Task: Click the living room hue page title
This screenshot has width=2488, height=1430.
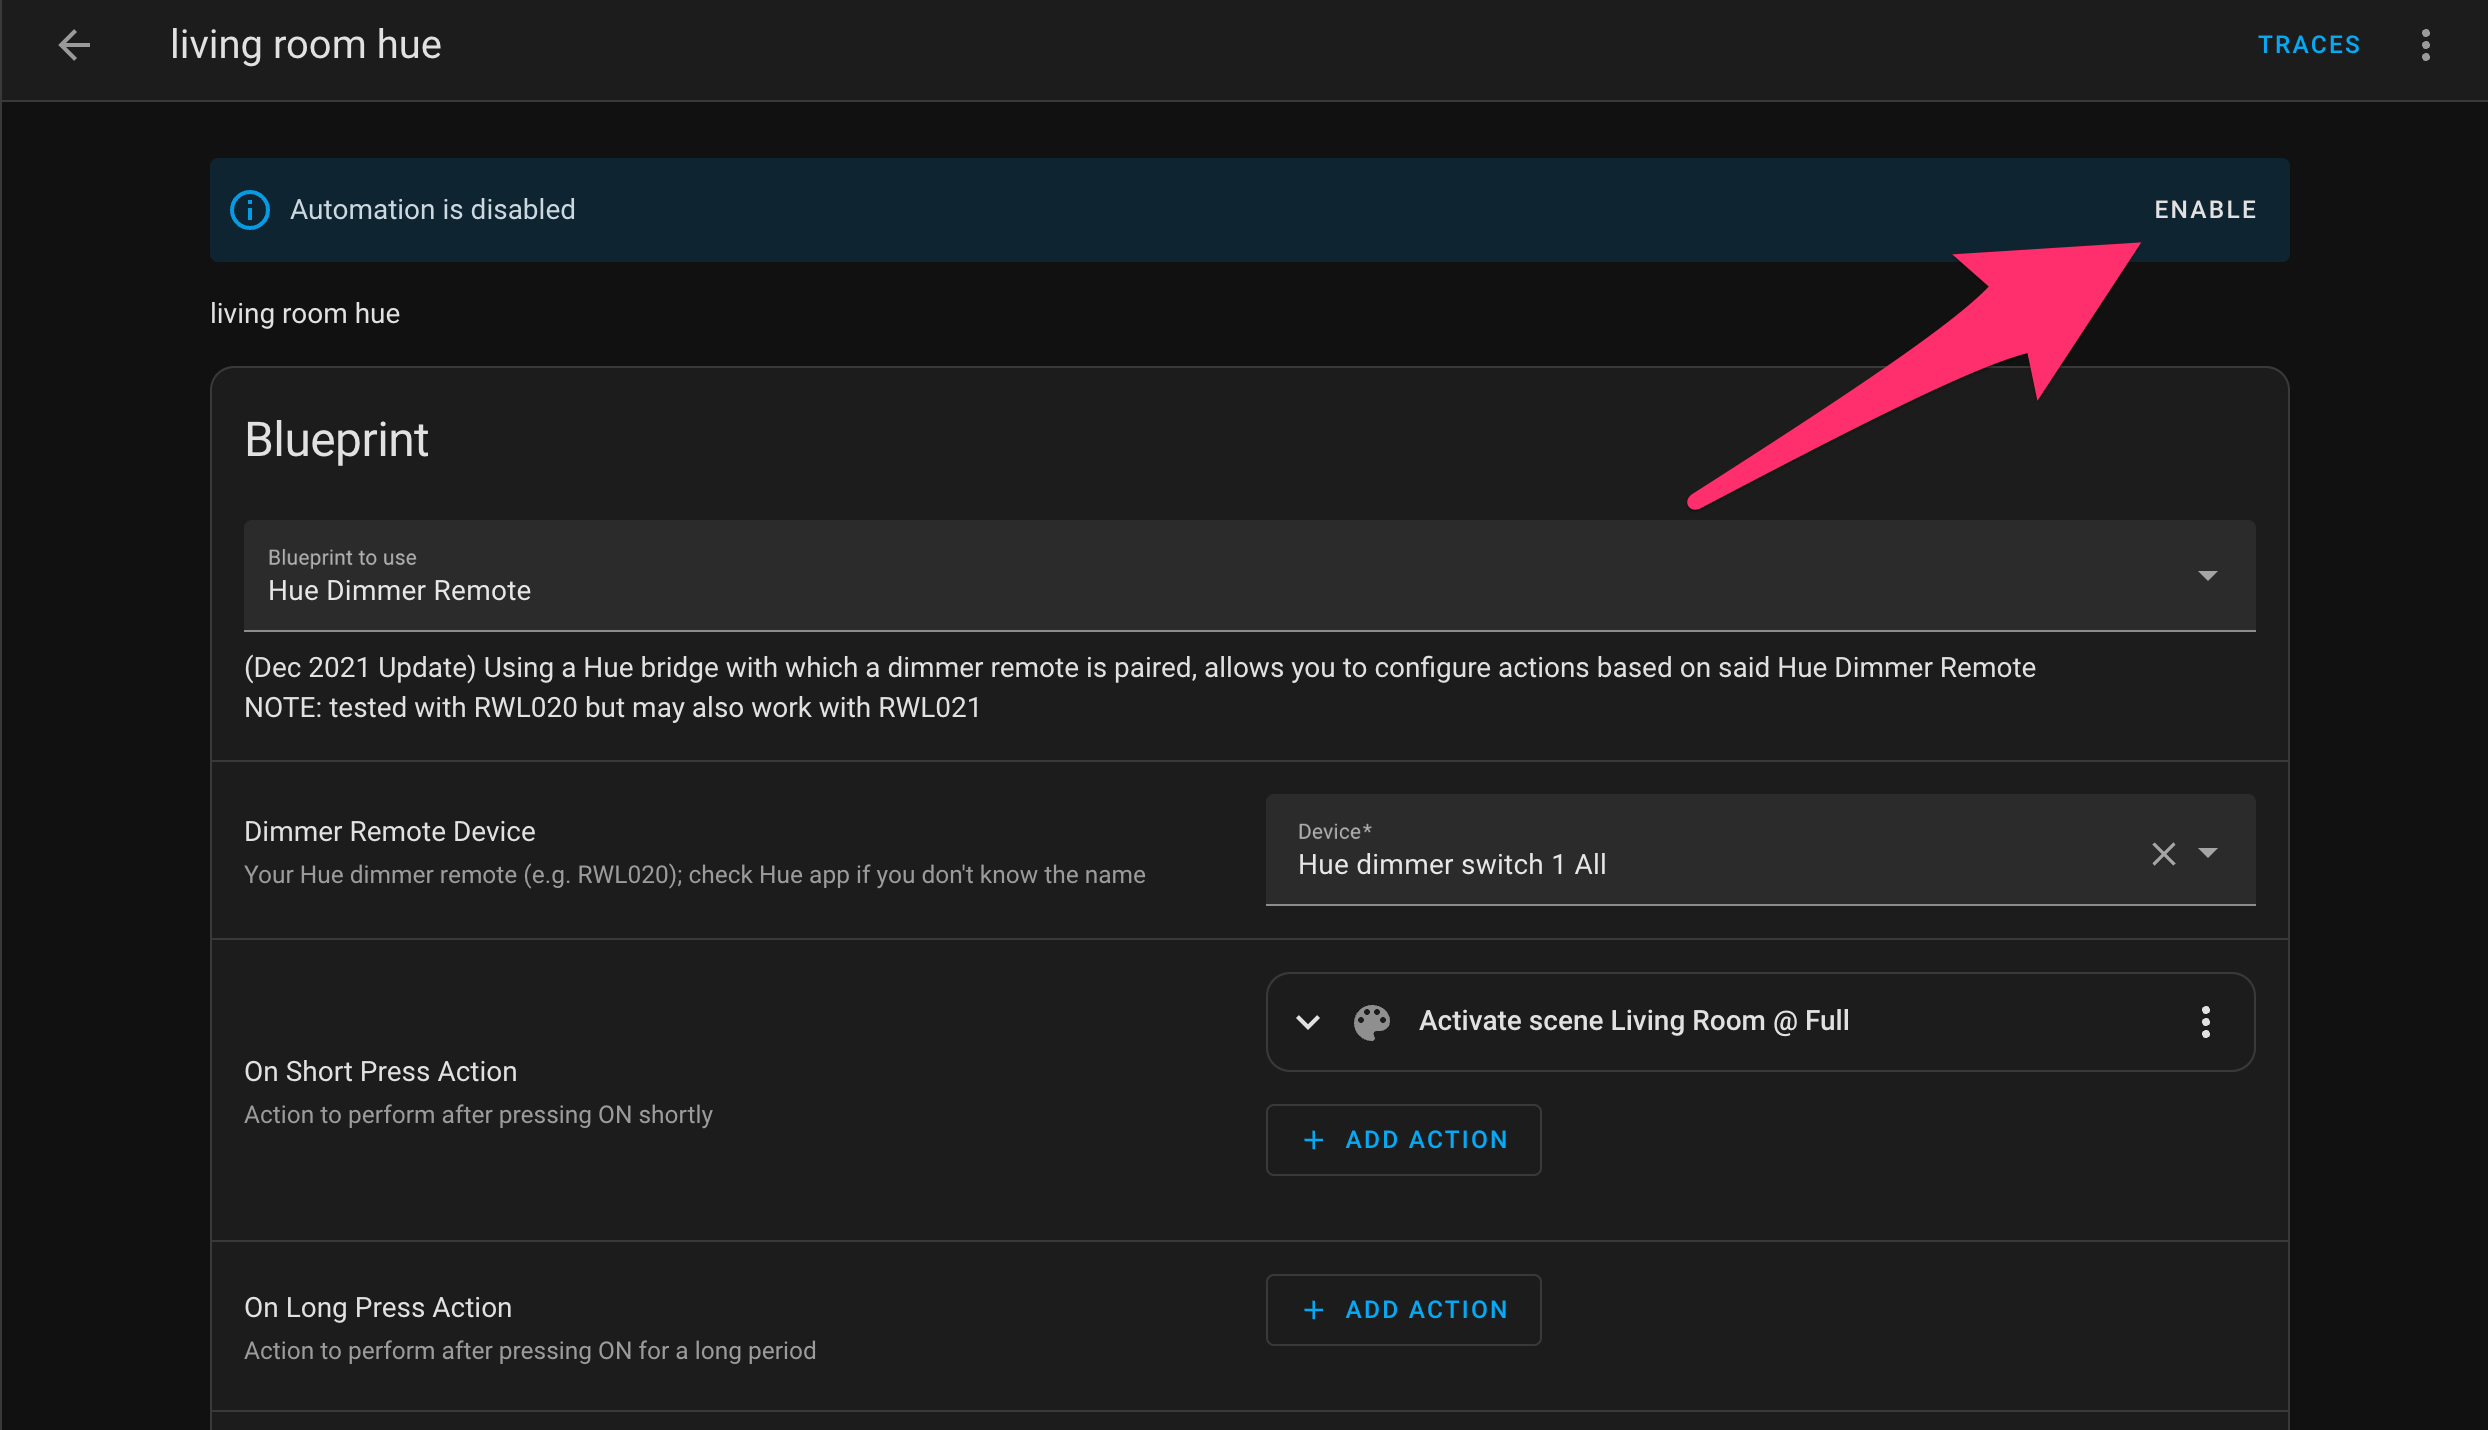Action: coord(305,45)
